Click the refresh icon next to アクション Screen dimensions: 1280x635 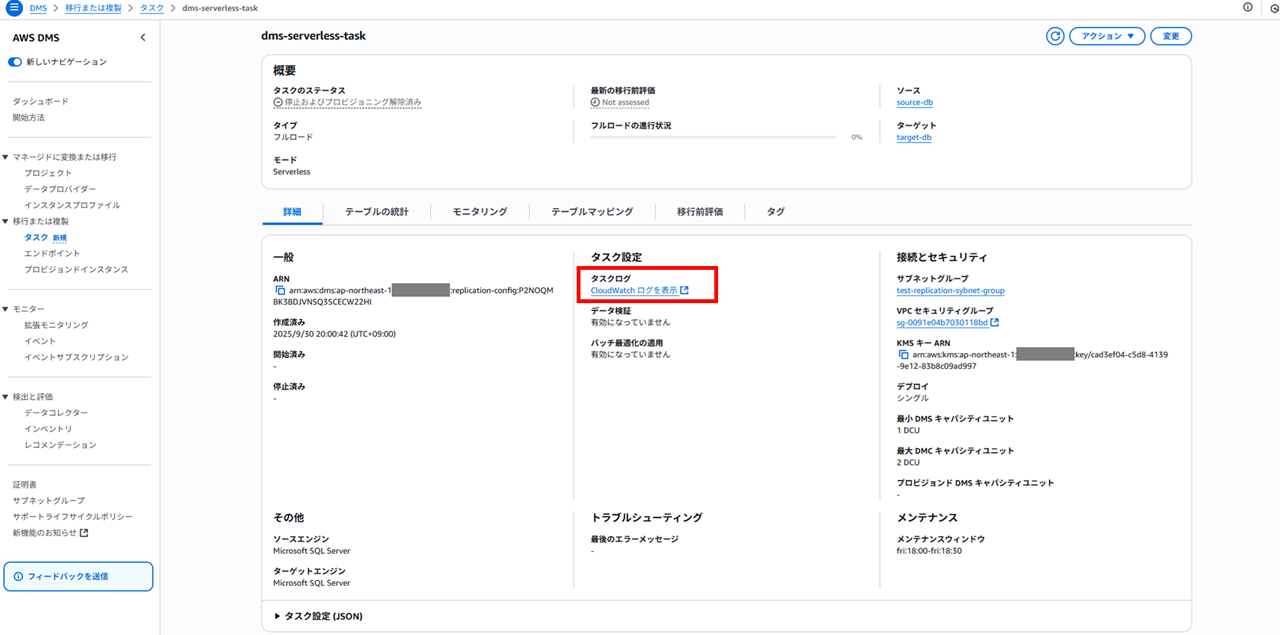pos(1055,36)
